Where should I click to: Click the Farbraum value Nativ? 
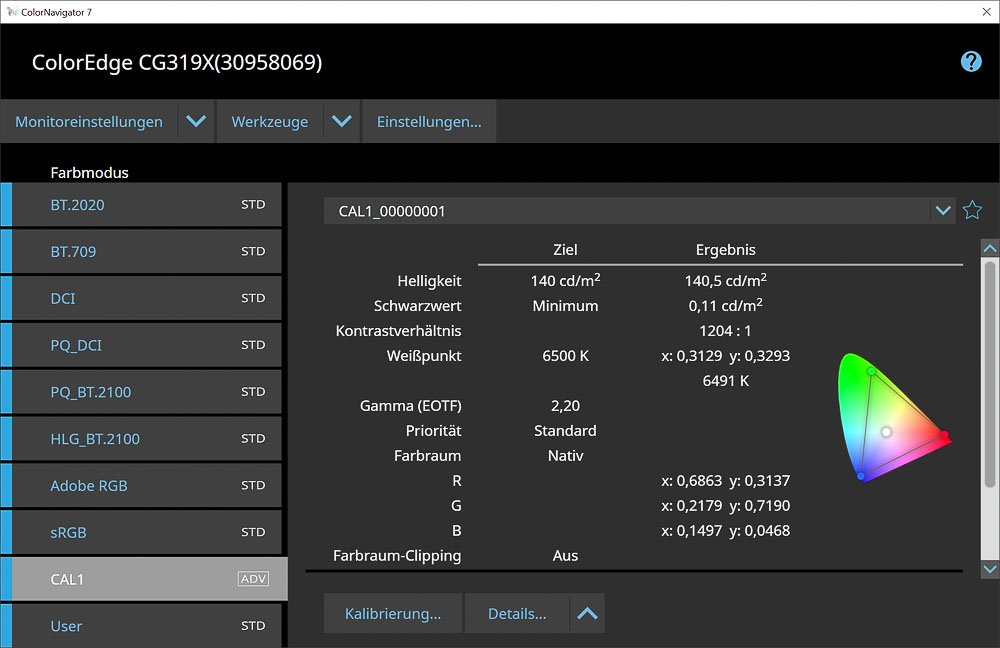click(x=566, y=455)
